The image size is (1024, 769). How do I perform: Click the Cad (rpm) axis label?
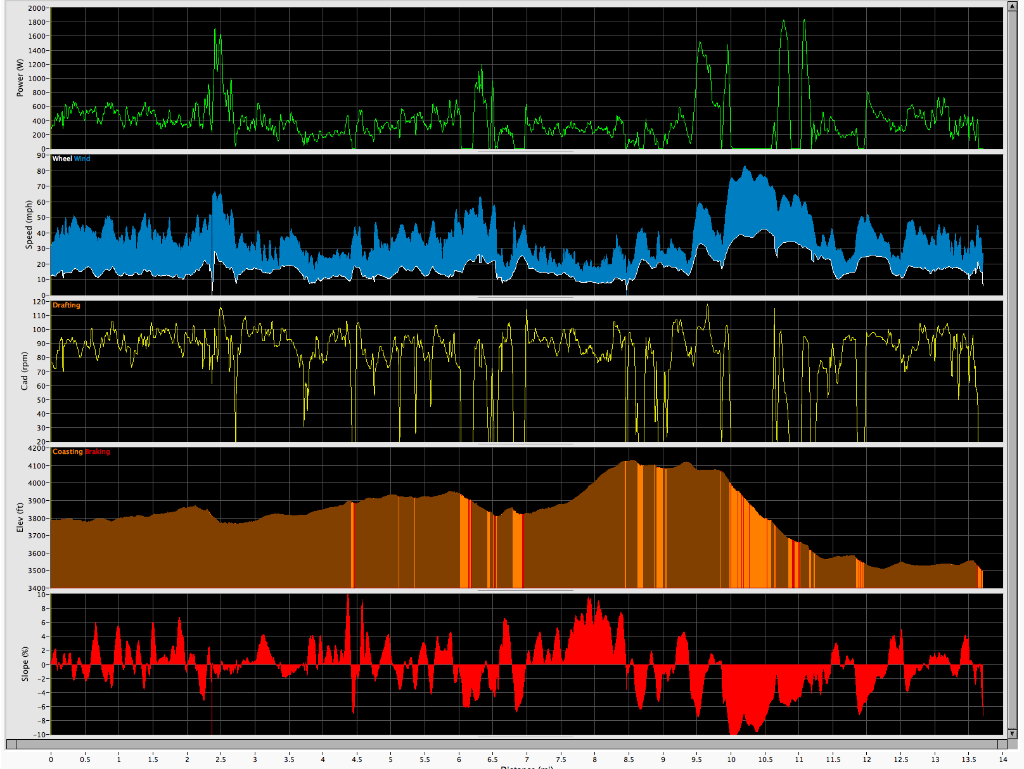(x=20, y=370)
